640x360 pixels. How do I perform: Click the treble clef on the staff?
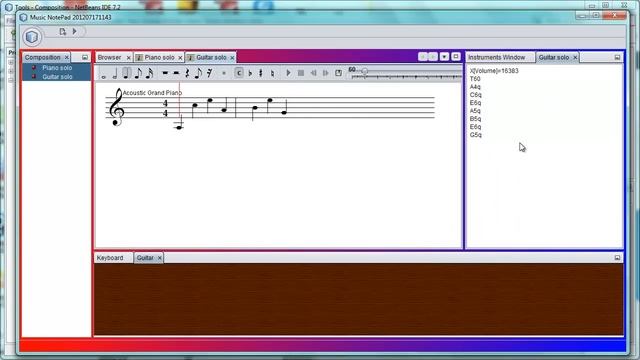(117, 107)
